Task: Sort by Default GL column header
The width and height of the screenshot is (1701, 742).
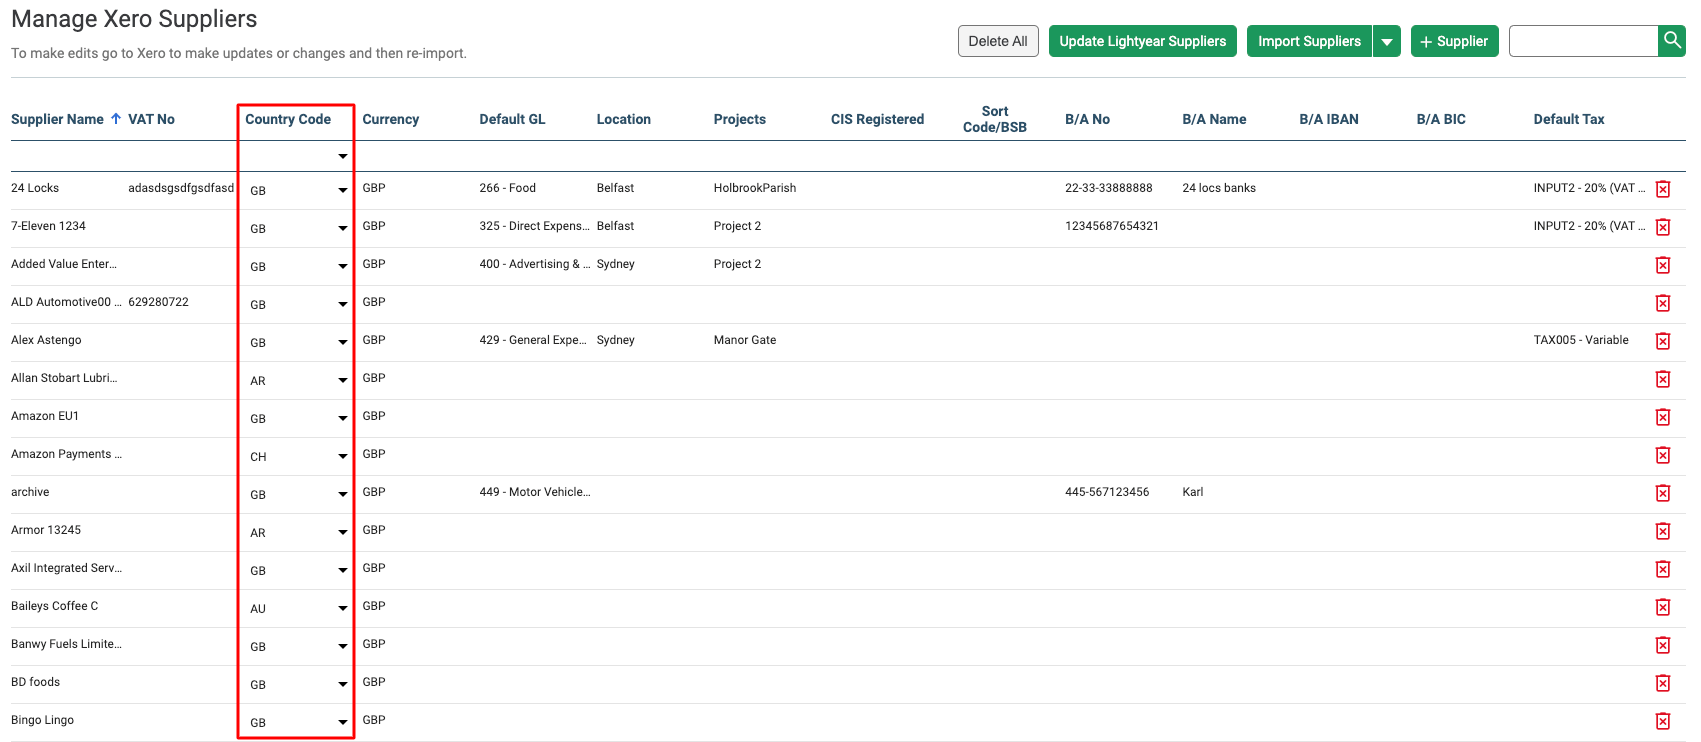Action: pyautogui.click(x=512, y=119)
